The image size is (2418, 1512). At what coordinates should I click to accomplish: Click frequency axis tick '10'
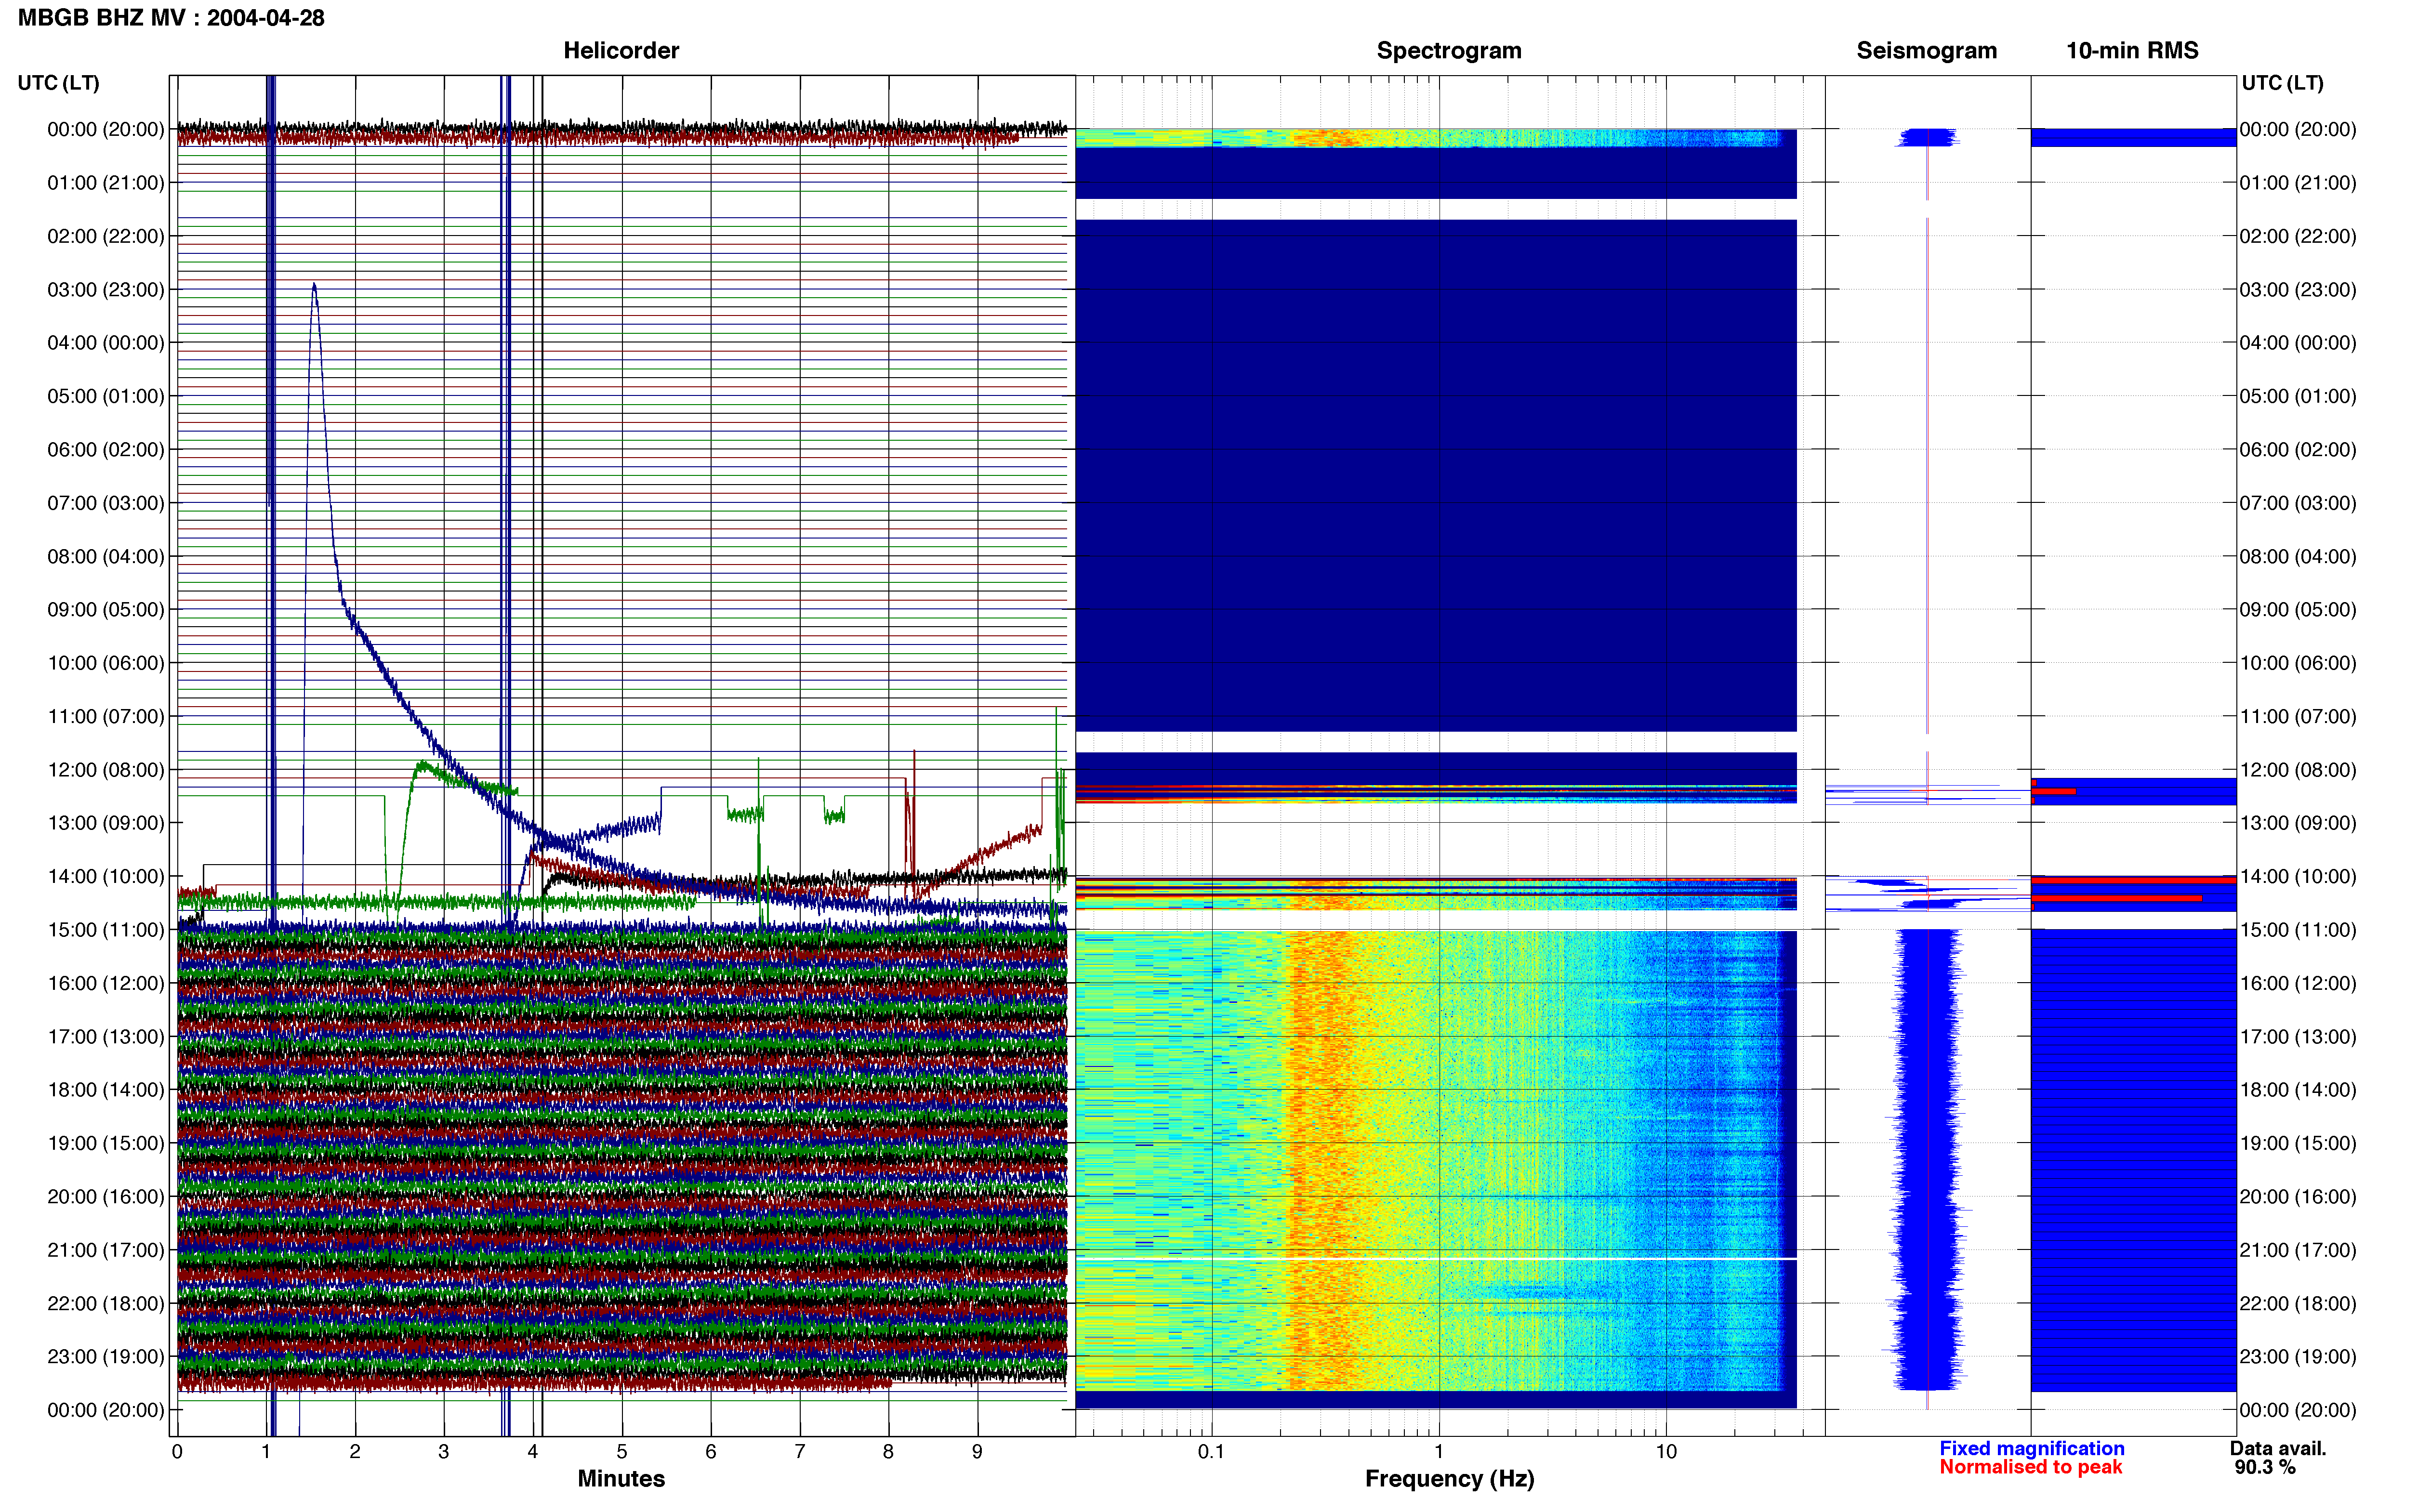click(1666, 1452)
